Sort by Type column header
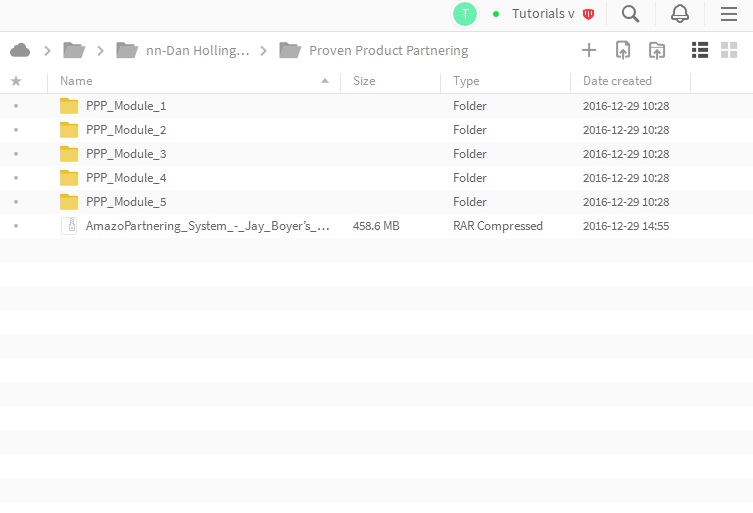 tap(466, 81)
